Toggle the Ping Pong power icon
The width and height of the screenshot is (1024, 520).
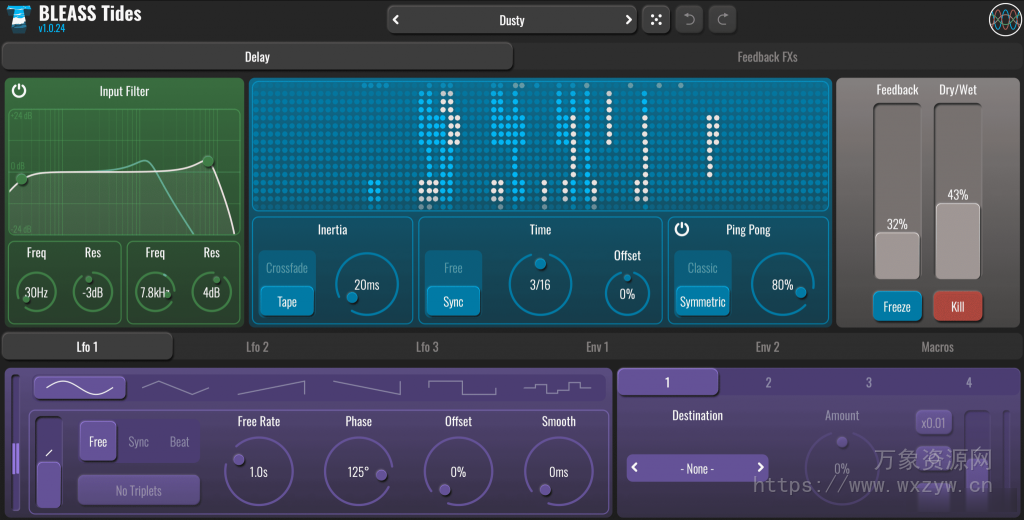point(682,229)
